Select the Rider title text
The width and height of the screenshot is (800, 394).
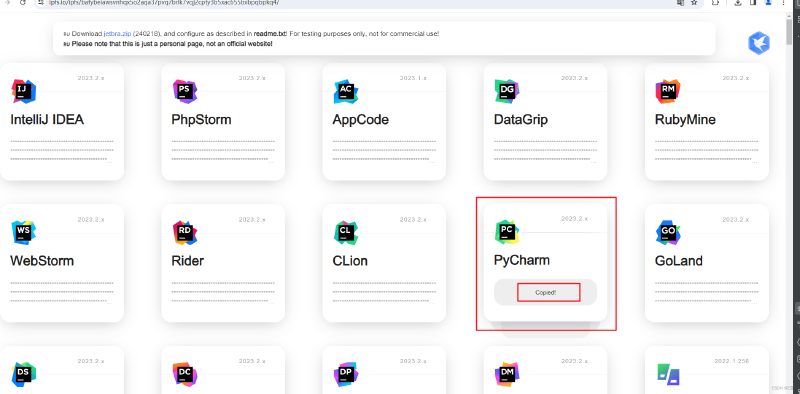188,261
